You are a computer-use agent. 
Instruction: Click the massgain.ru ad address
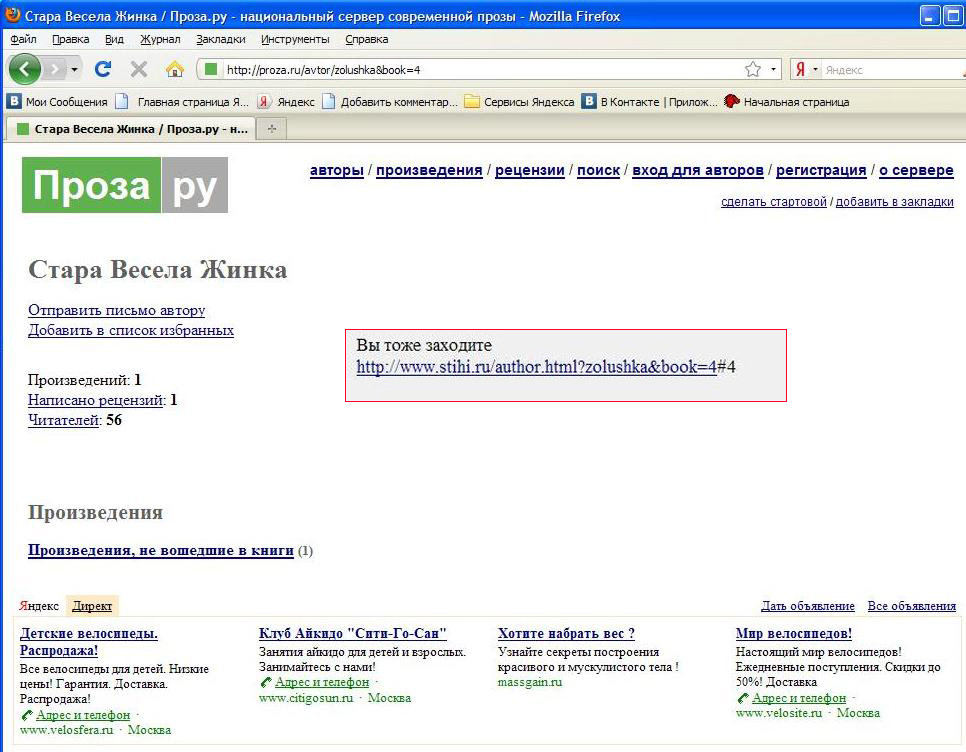coord(530,682)
